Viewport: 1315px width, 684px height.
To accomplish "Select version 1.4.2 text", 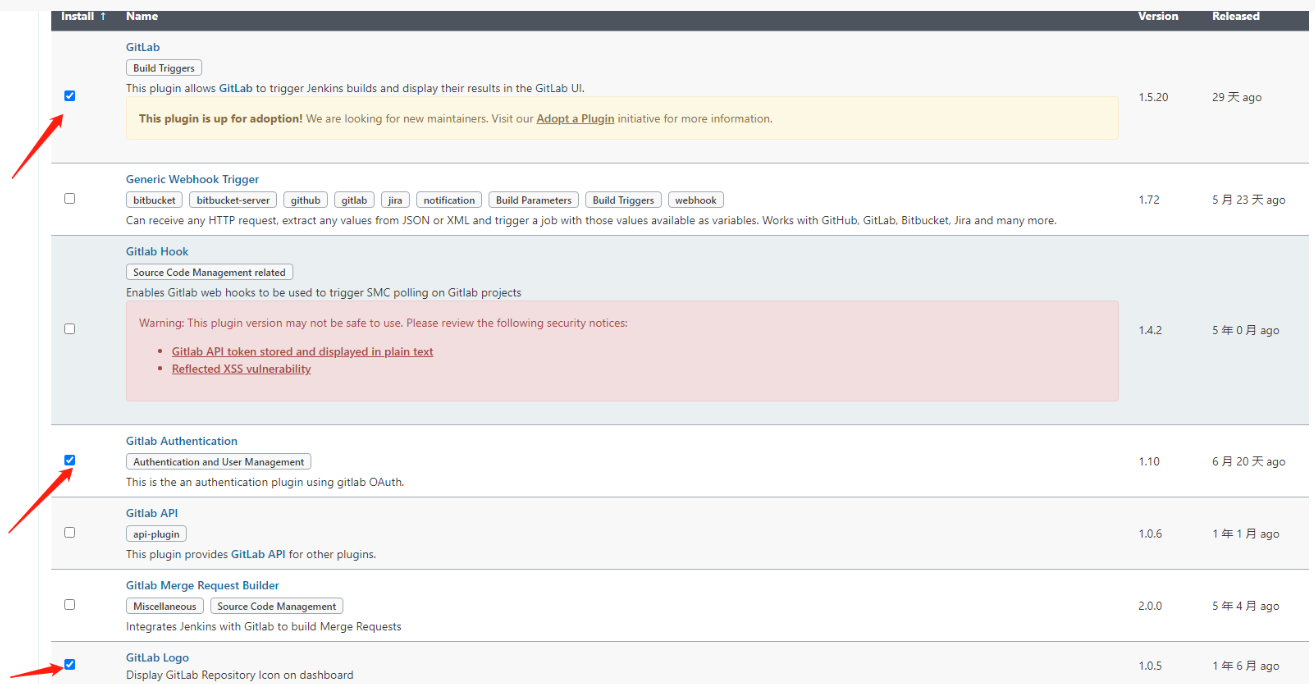I will click(x=1150, y=330).
